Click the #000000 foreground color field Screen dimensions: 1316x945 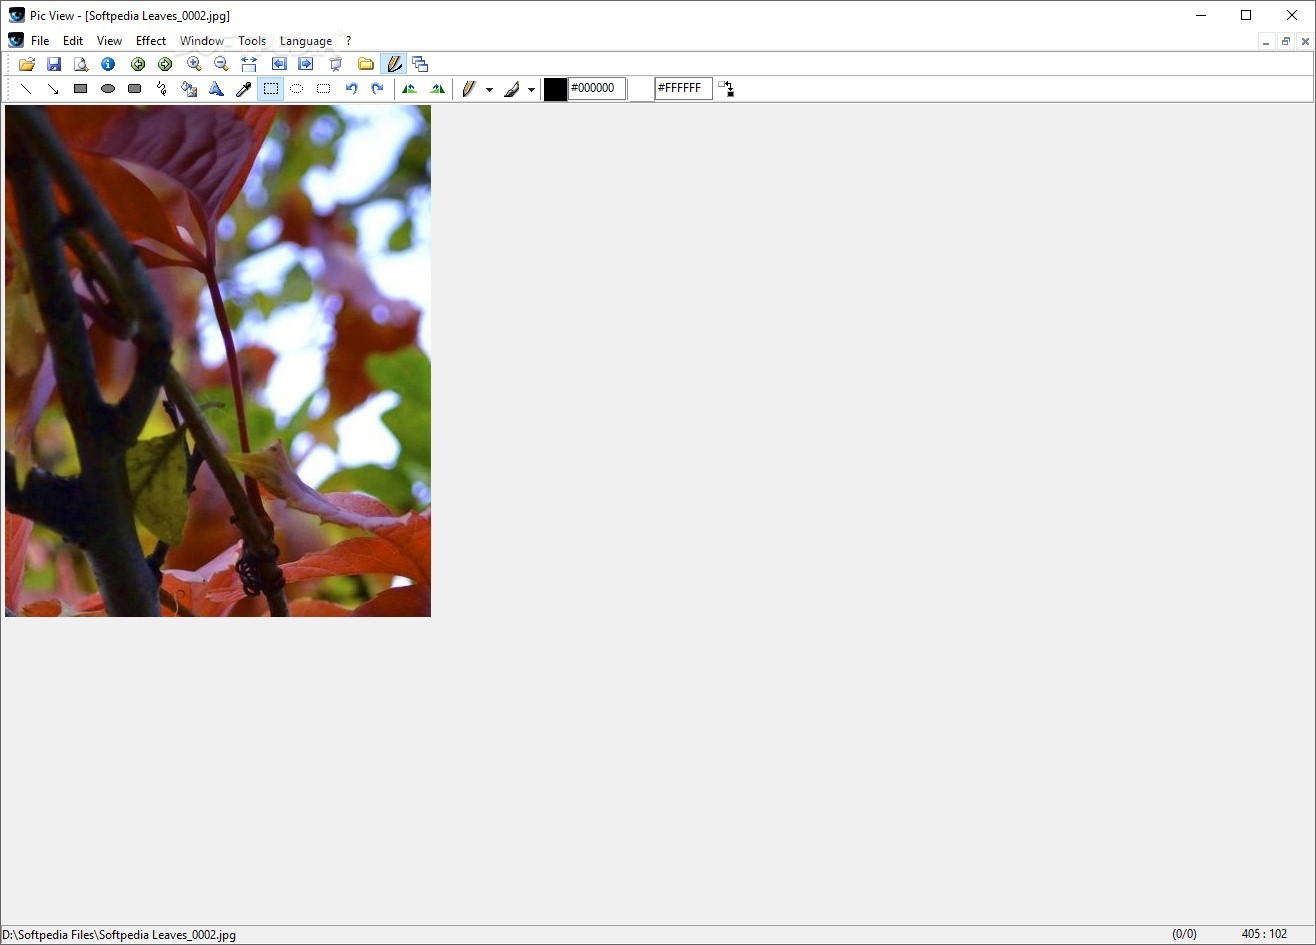597,88
